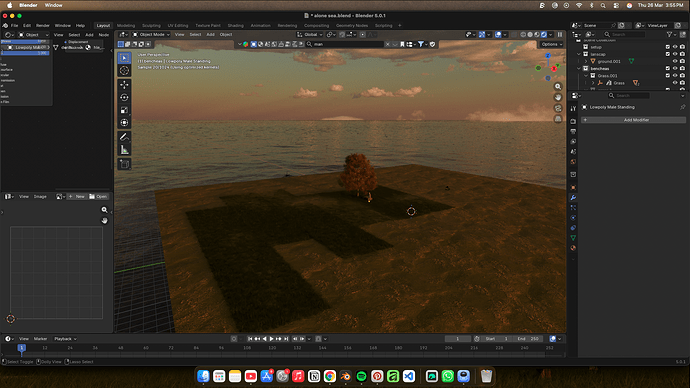The width and height of the screenshot is (690, 388).
Task: Open the Object properties orange square tab
Action: click(573, 187)
